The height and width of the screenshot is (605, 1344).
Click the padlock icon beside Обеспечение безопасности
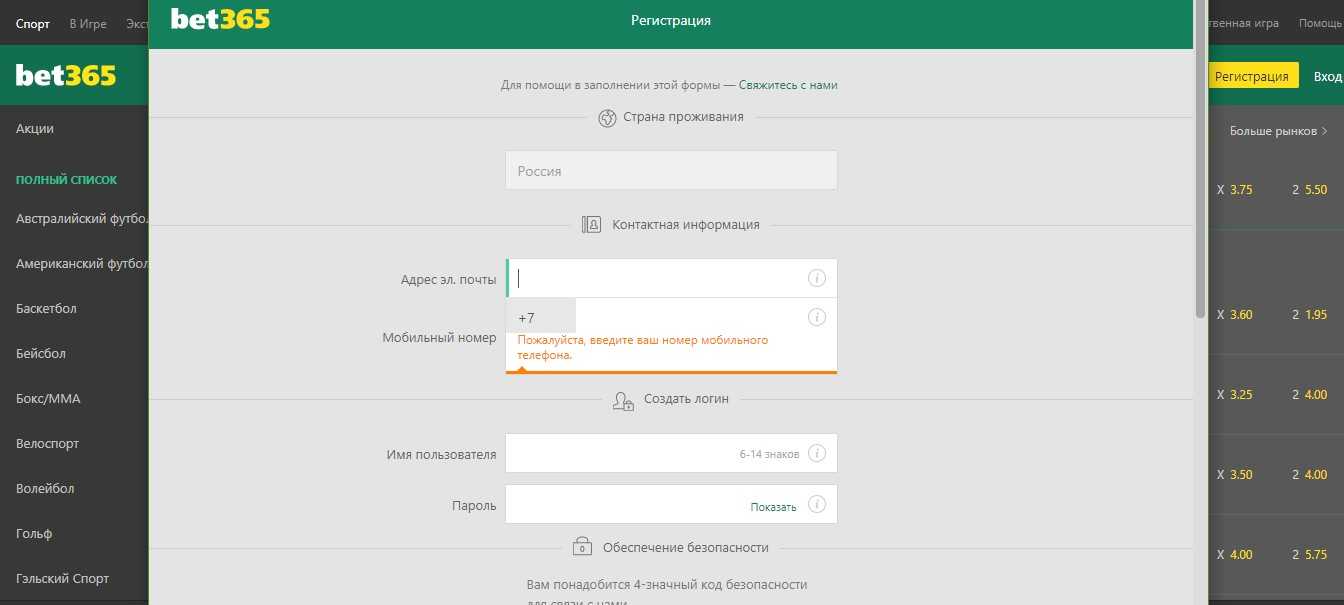pyautogui.click(x=582, y=547)
